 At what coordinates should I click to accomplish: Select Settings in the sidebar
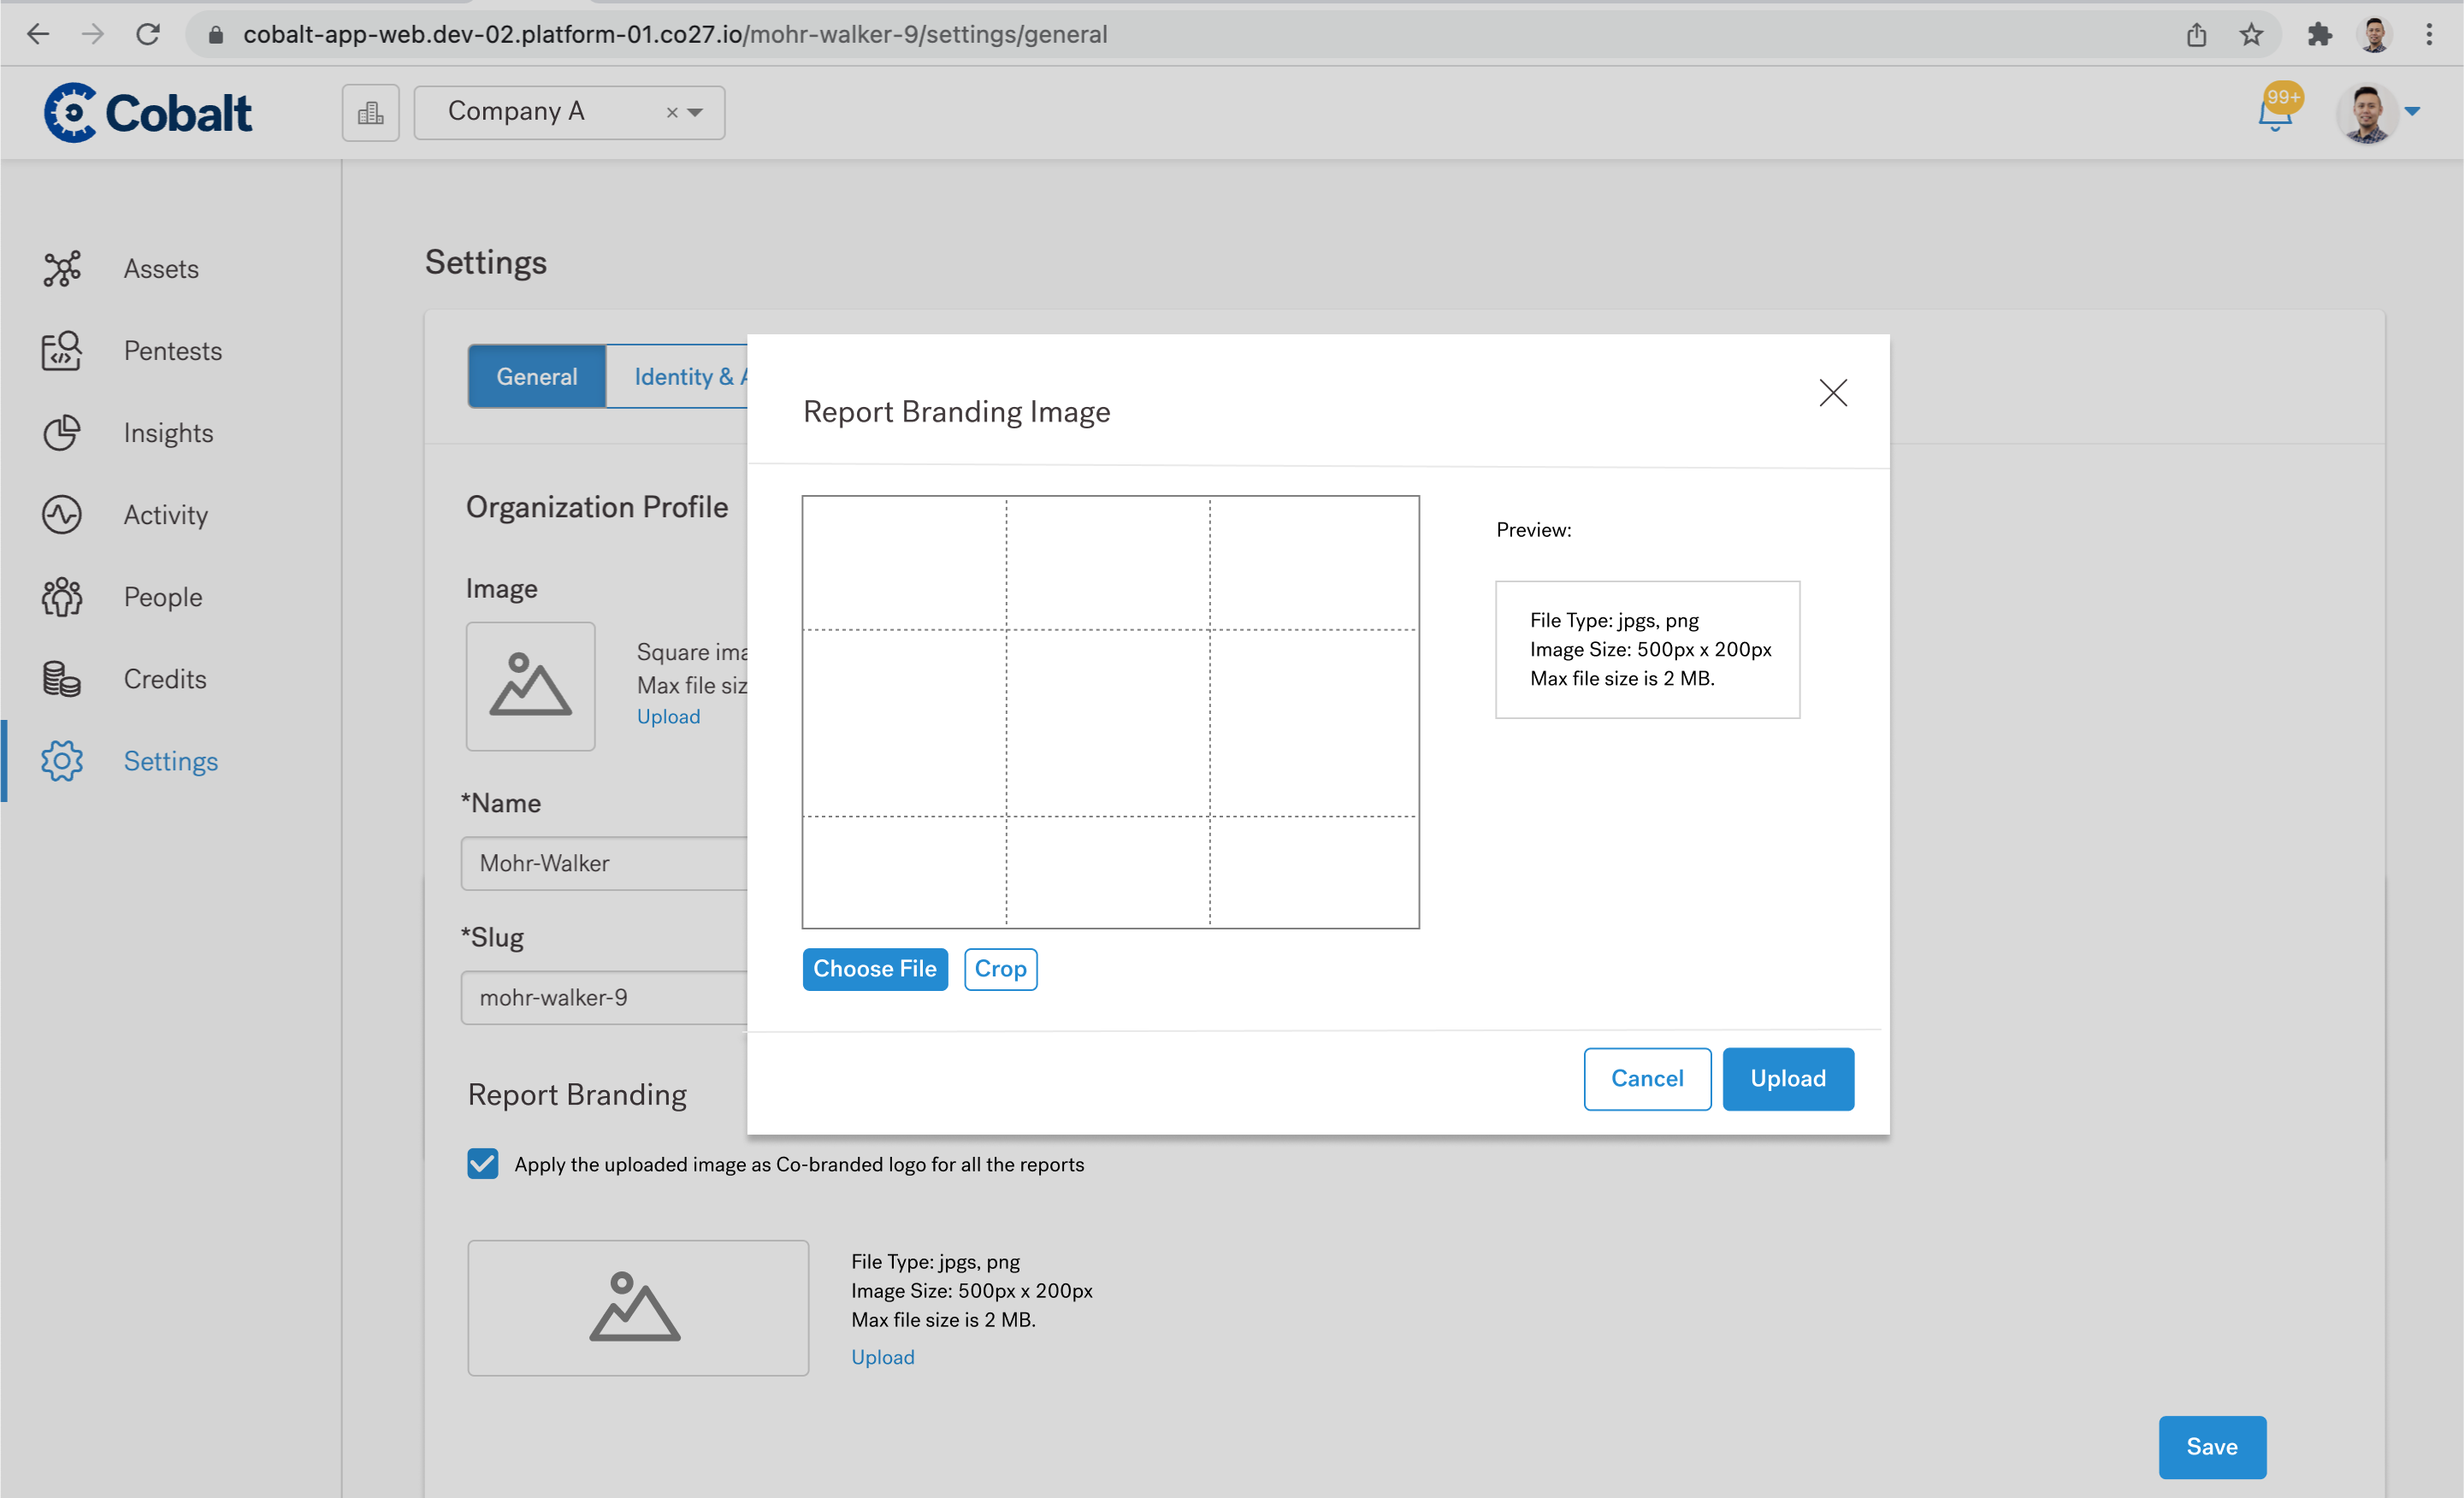coord(171,761)
